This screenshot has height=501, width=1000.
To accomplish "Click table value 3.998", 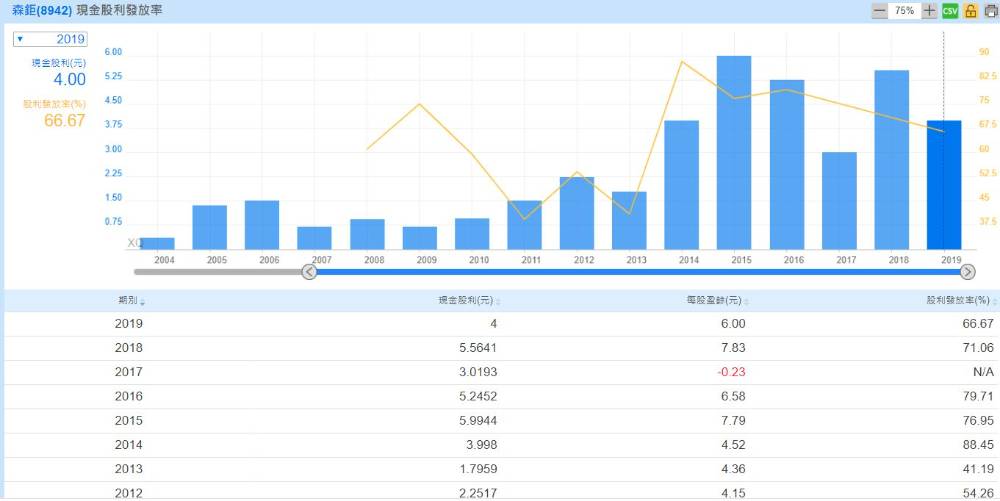I will 481,445.
